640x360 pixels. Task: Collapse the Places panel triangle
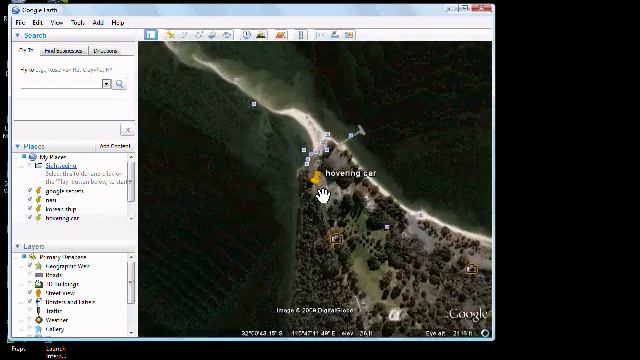click(x=18, y=146)
